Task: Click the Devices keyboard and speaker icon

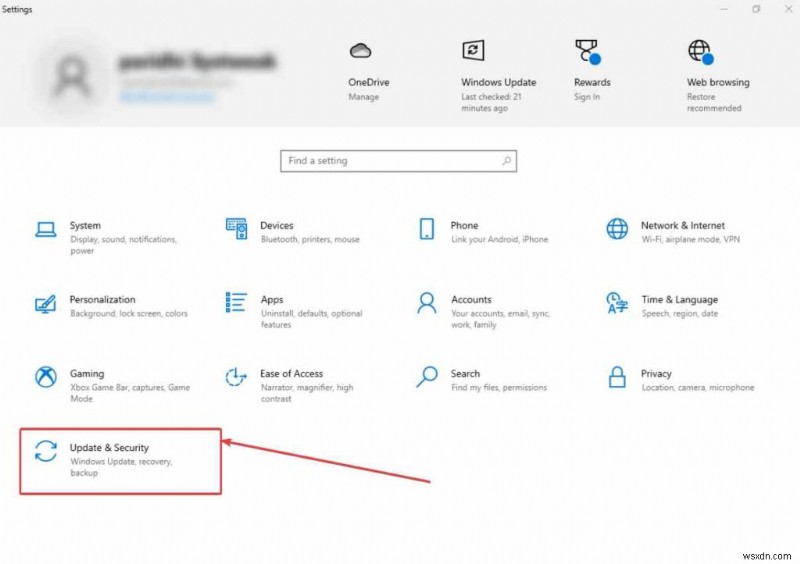Action: [x=237, y=229]
